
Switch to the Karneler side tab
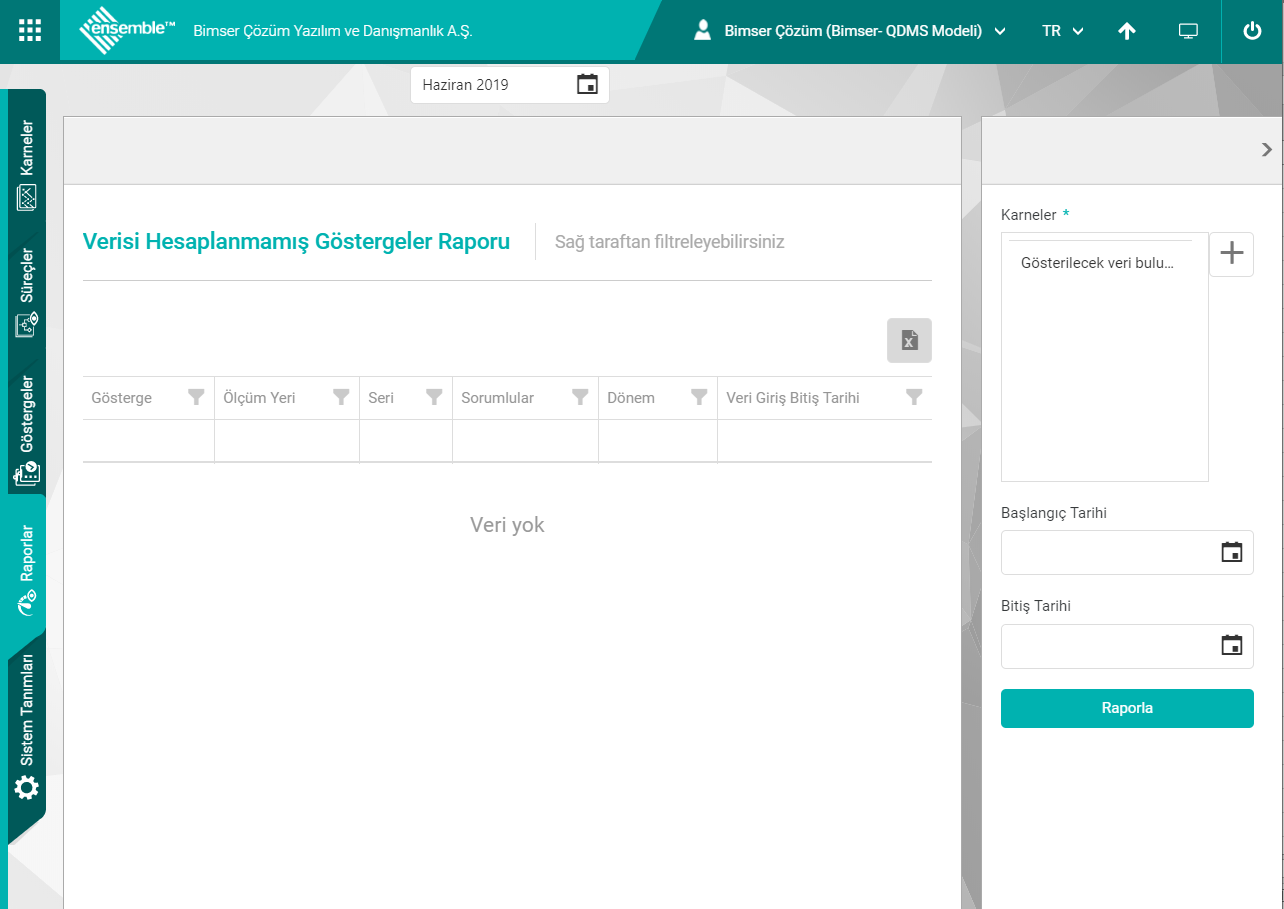(27, 165)
